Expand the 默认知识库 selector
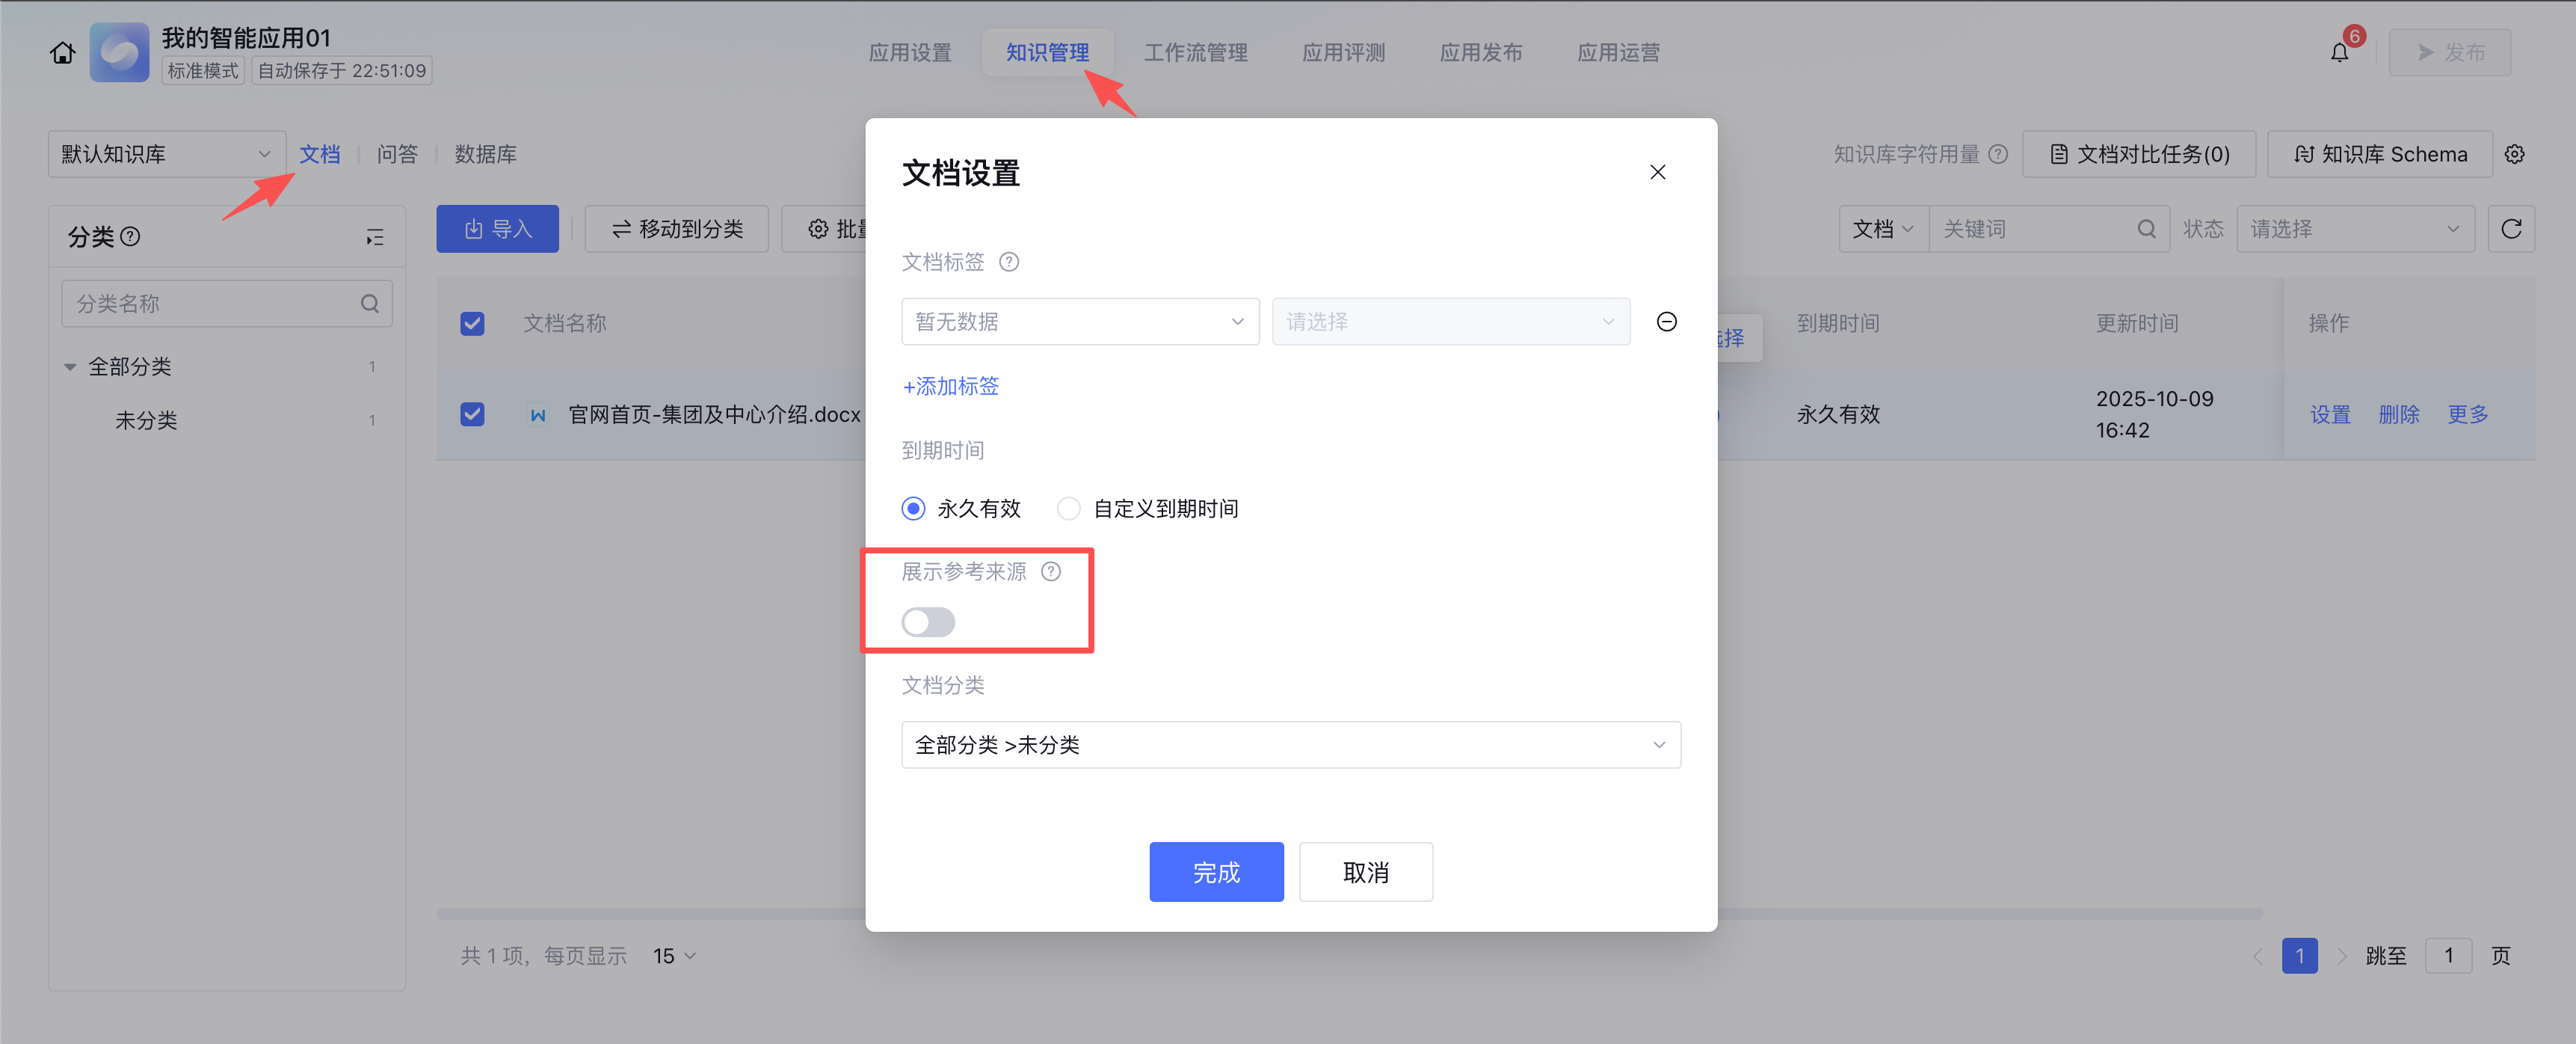This screenshot has width=2576, height=1044. click(166, 154)
